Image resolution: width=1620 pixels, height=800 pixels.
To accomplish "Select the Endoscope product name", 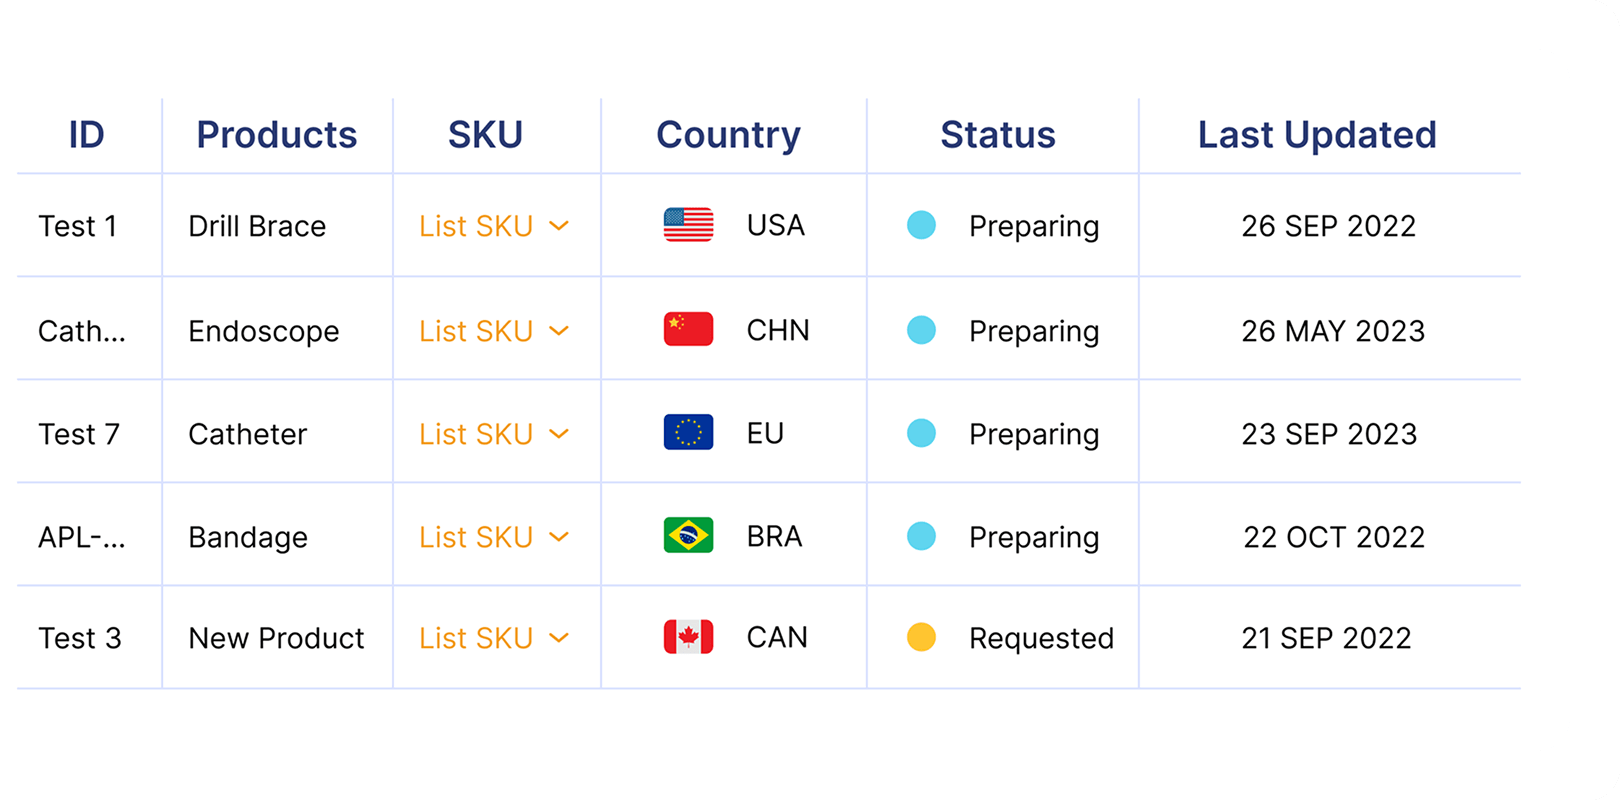I will point(264,331).
